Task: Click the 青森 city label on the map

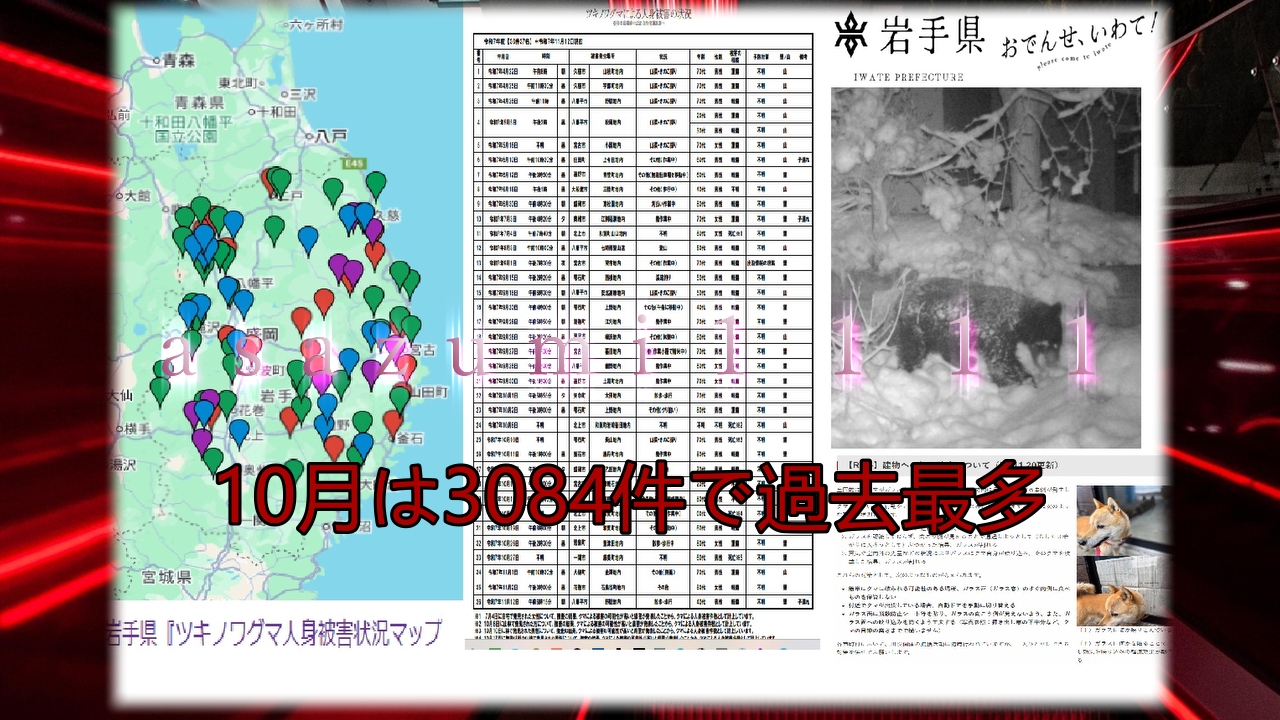Action: coord(180,60)
